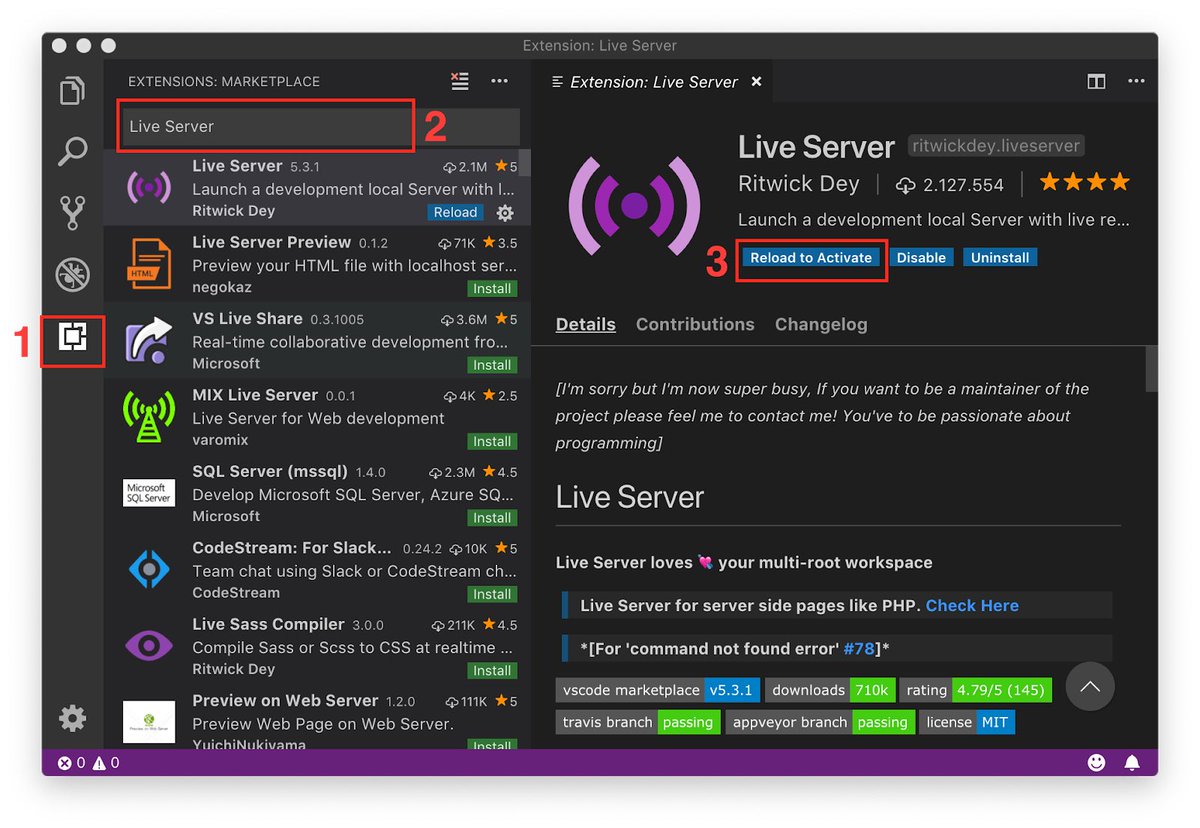Image resolution: width=1200 pixels, height=828 pixels.
Task: Click the star rating in extension header
Action: click(1085, 183)
